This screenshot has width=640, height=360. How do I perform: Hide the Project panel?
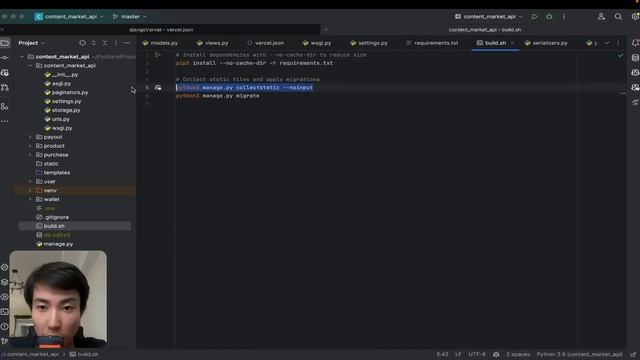click(127, 43)
